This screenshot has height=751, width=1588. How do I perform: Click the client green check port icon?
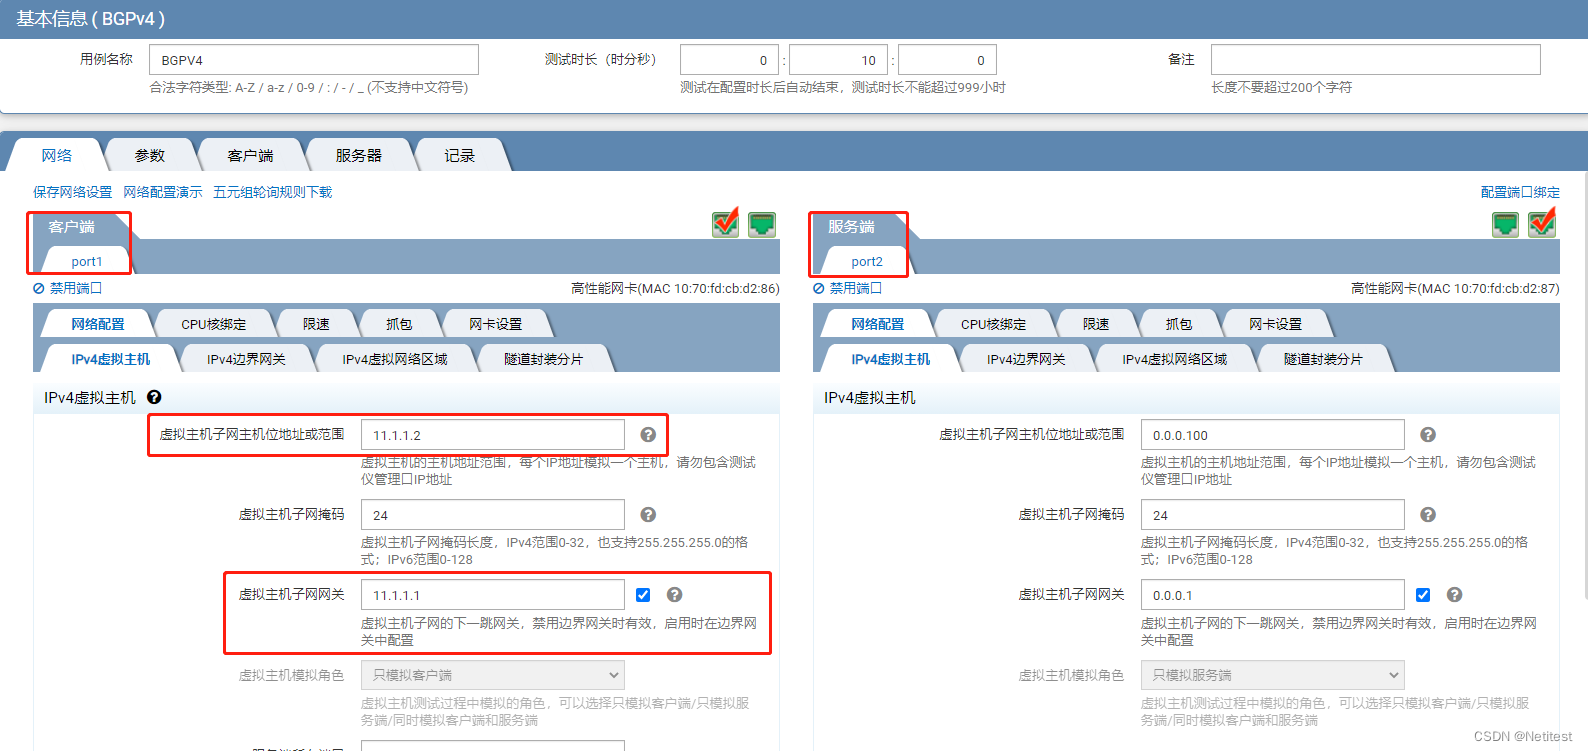point(726,223)
